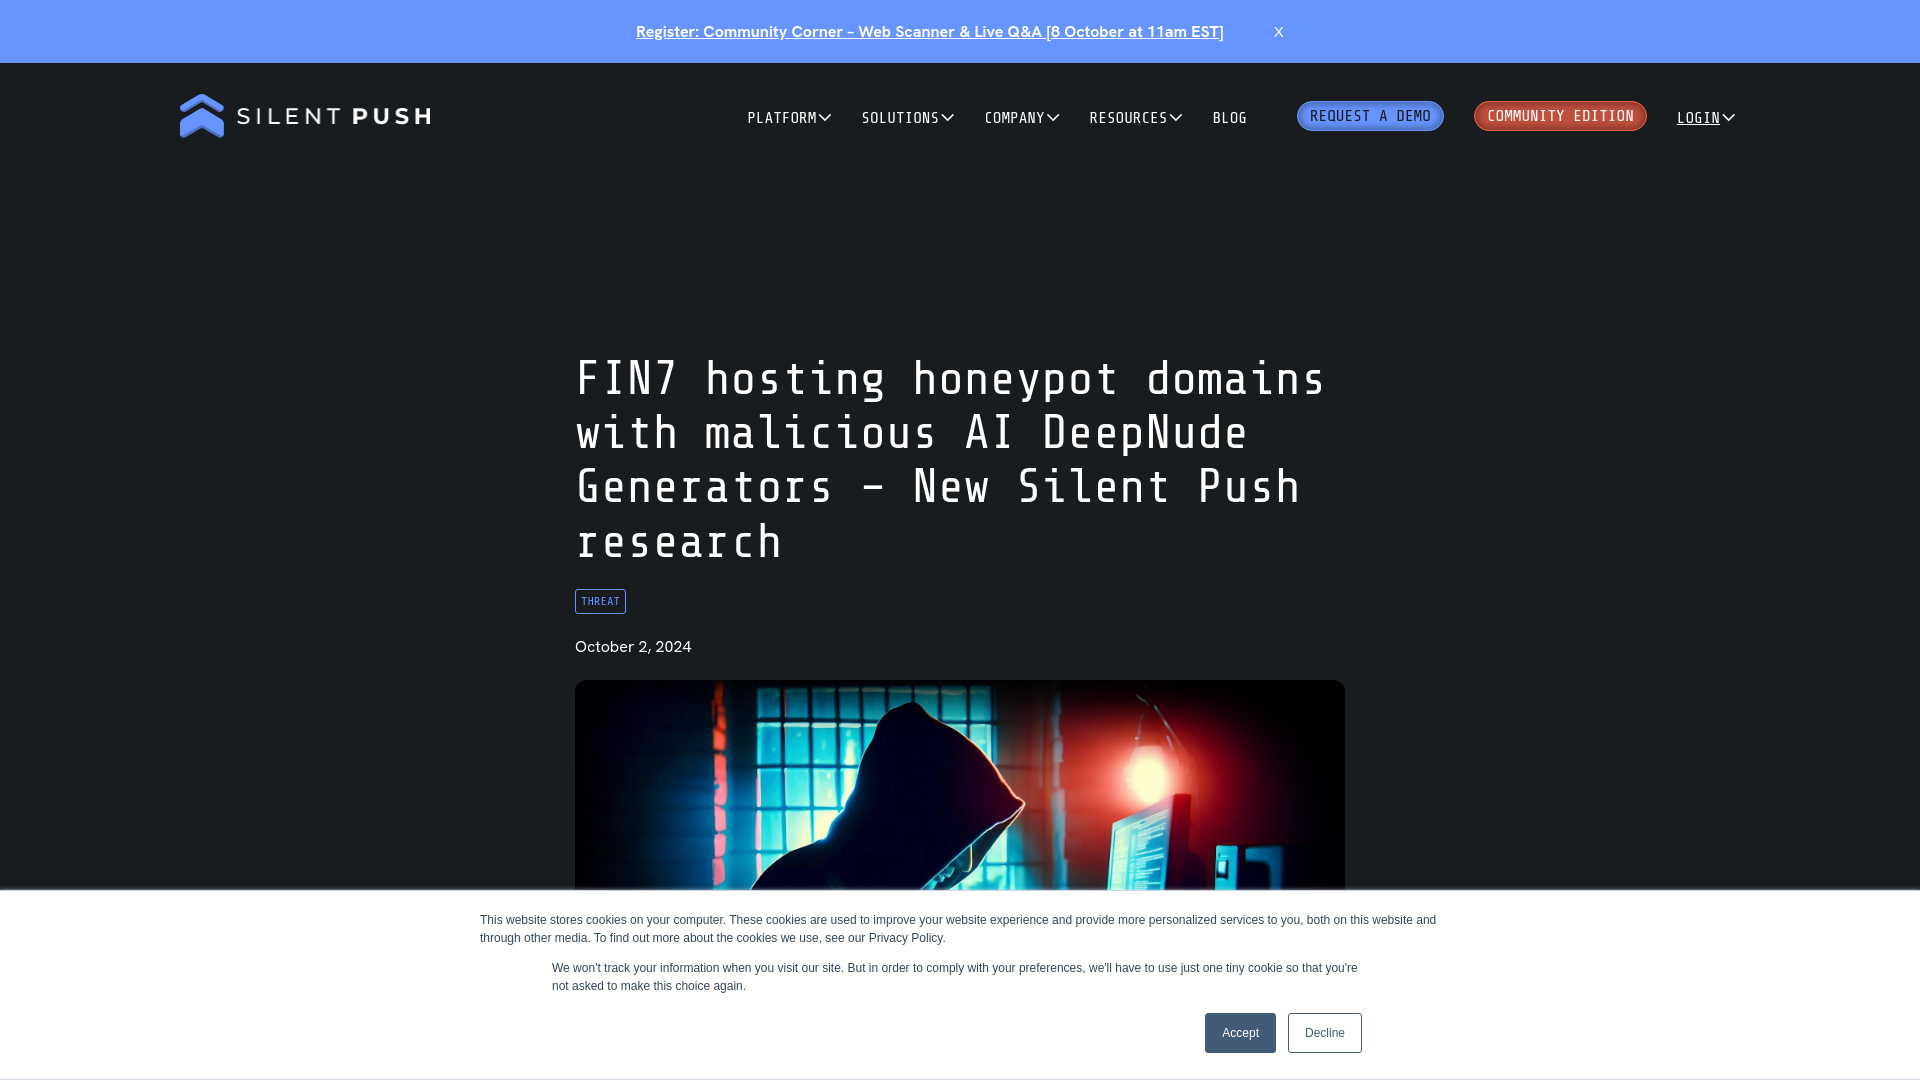
Task: Open the BLOG menu item
Action: (1229, 116)
